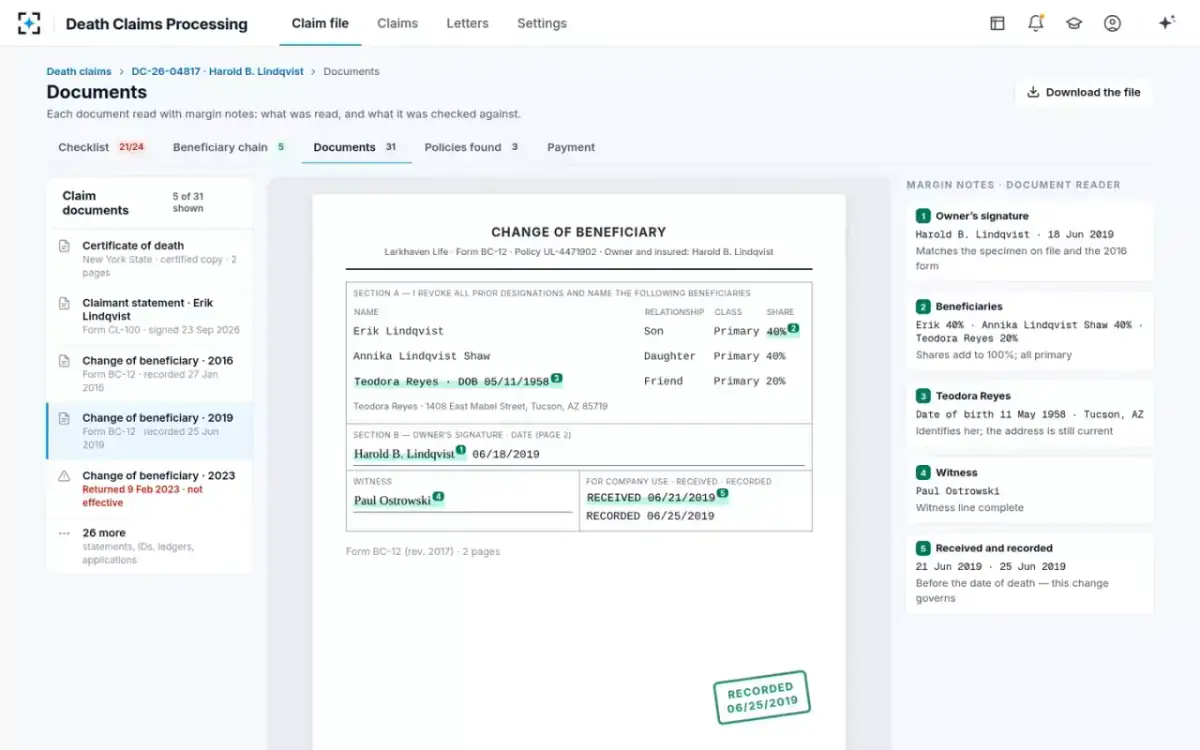Go to the Death claims breadcrumb

click(x=79, y=72)
